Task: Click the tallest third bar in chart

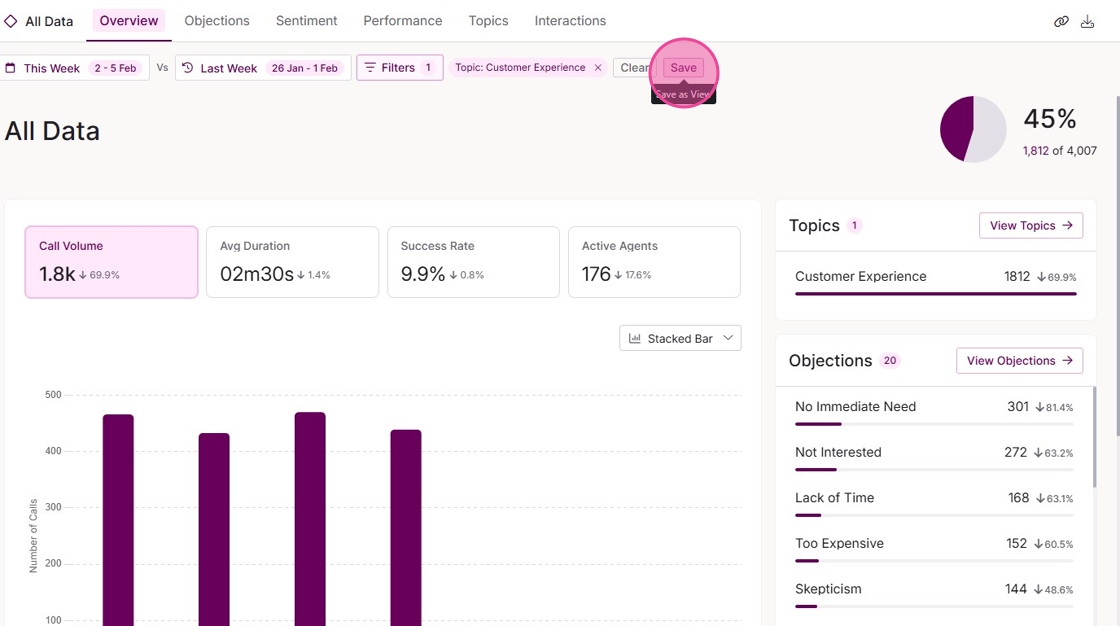Action: [310, 518]
